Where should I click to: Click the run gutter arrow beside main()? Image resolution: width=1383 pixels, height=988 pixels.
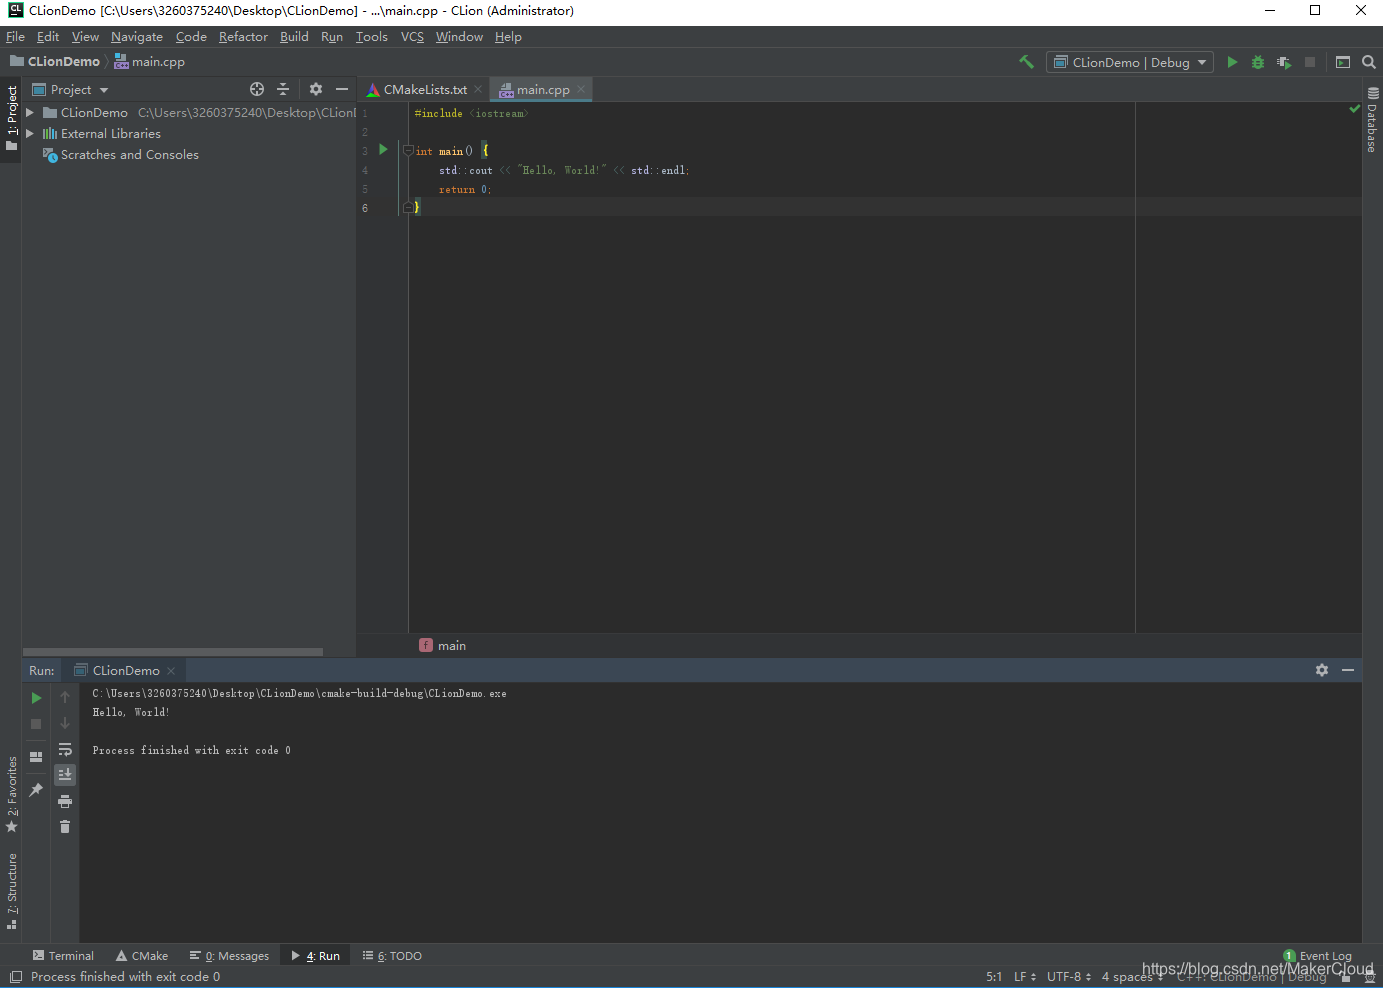383,150
